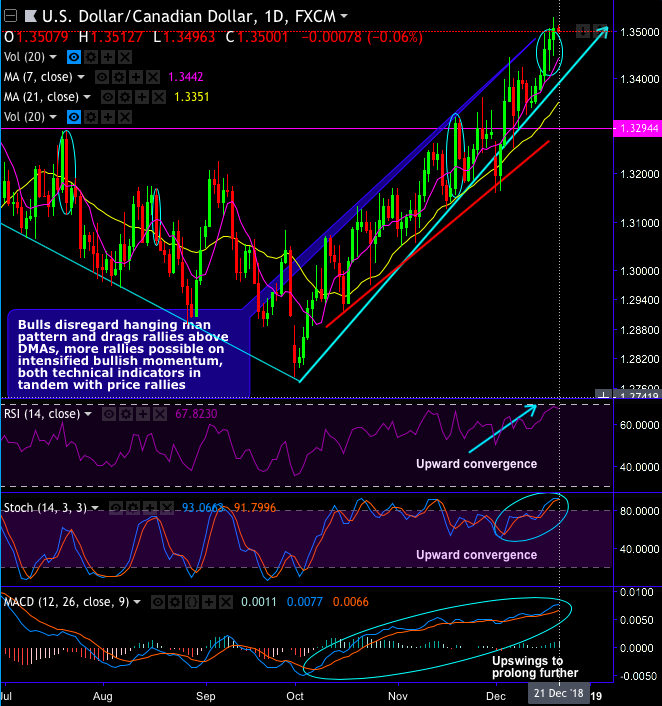The height and width of the screenshot is (706, 662).
Task: Expand lower Vol (20) dropdown arrow
Action: pos(53,117)
